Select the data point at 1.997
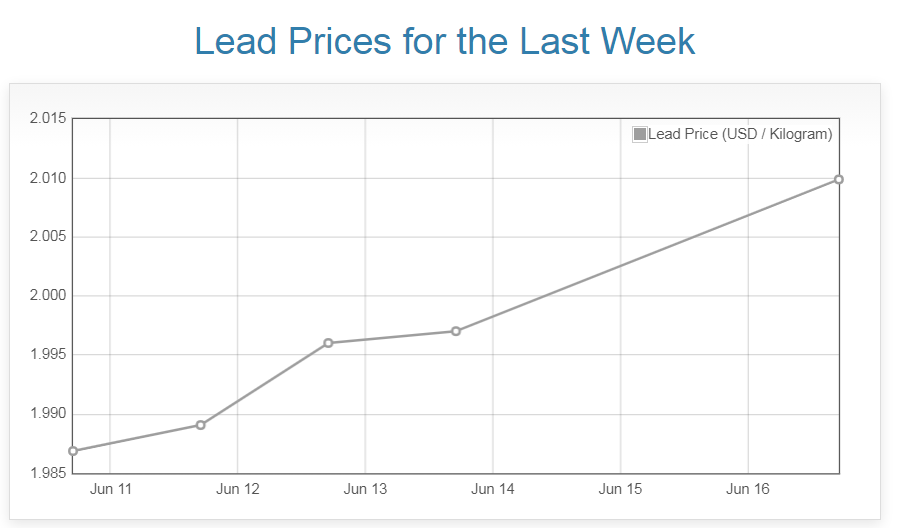This screenshot has height=528, width=899. click(x=456, y=331)
